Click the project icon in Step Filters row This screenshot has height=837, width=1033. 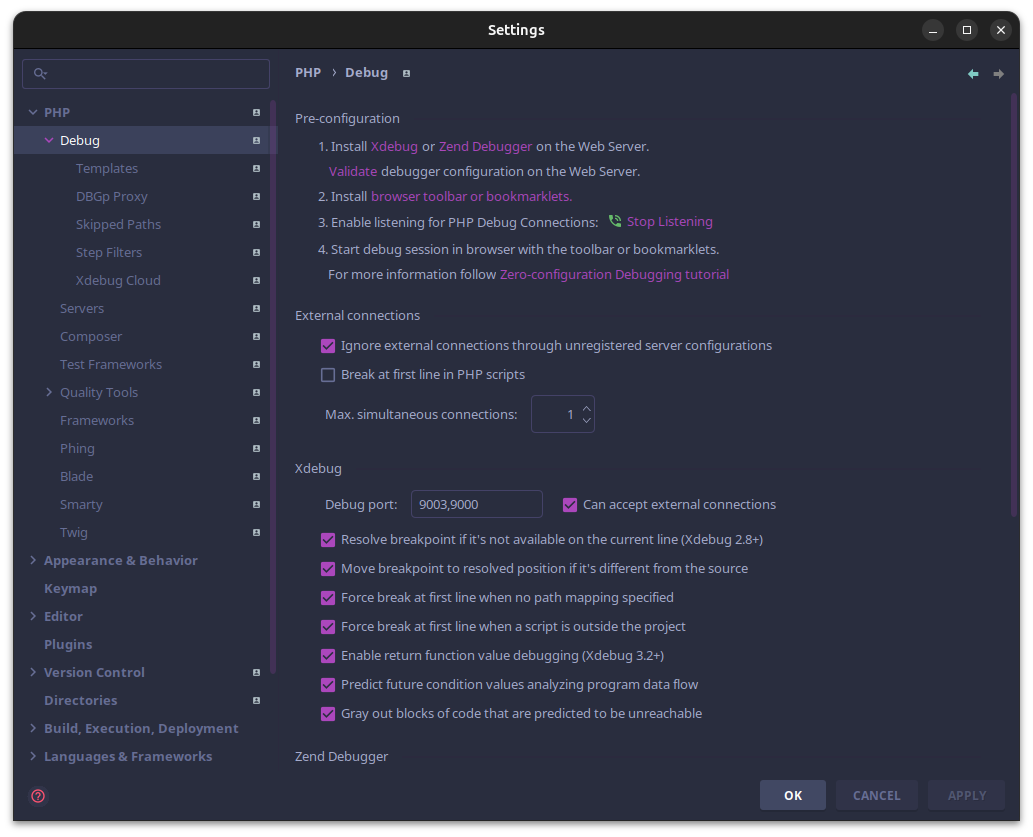256,252
